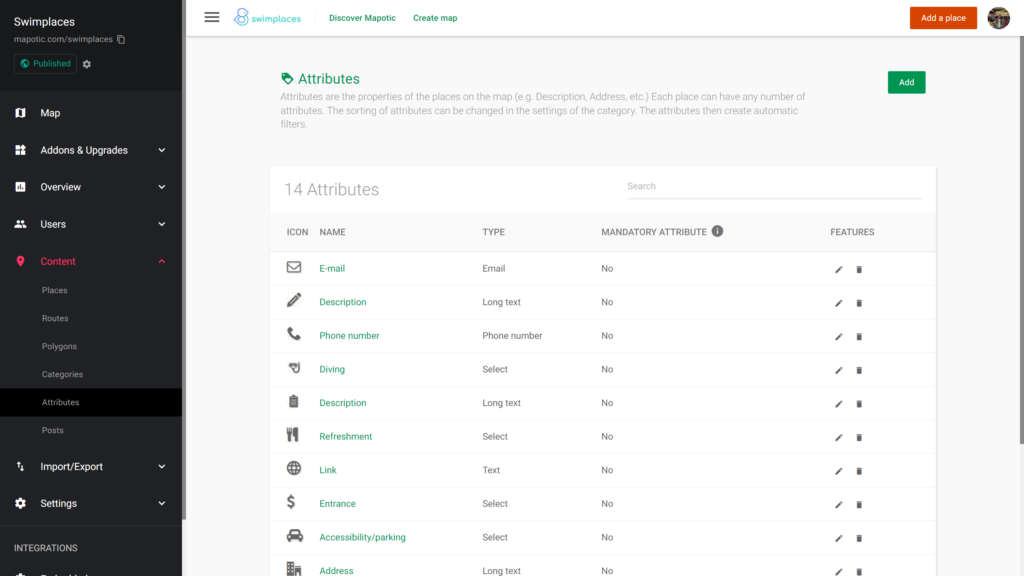Open the Phone number attribute link
Image resolution: width=1024 pixels, height=576 pixels.
click(x=349, y=336)
